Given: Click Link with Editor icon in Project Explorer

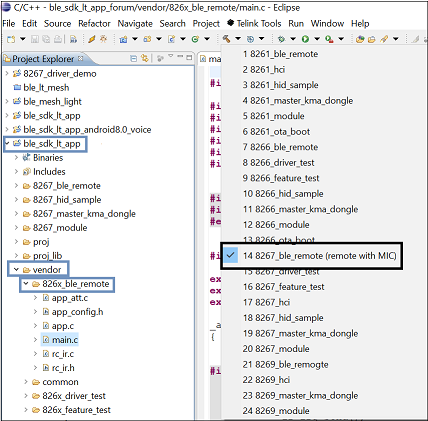Looking at the screenshot, I should (x=145, y=58).
